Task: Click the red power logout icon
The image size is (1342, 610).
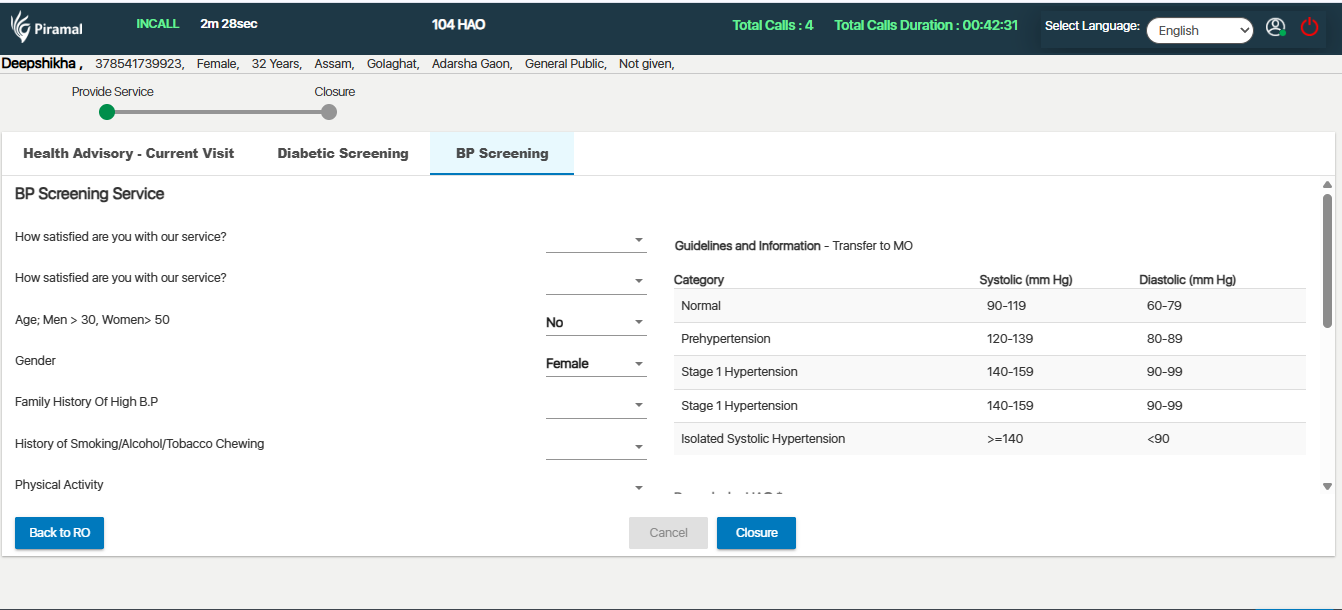Action: tap(1309, 28)
